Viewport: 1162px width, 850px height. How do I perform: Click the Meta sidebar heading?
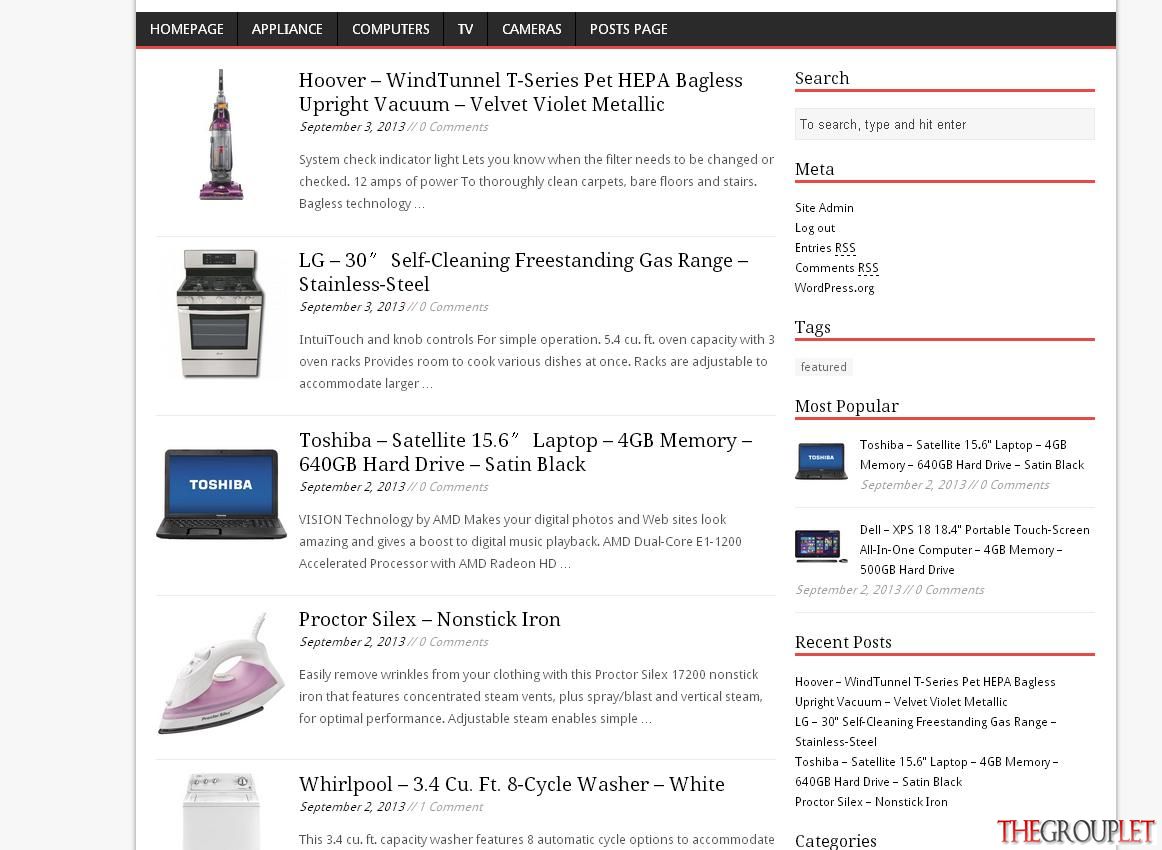(814, 169)
